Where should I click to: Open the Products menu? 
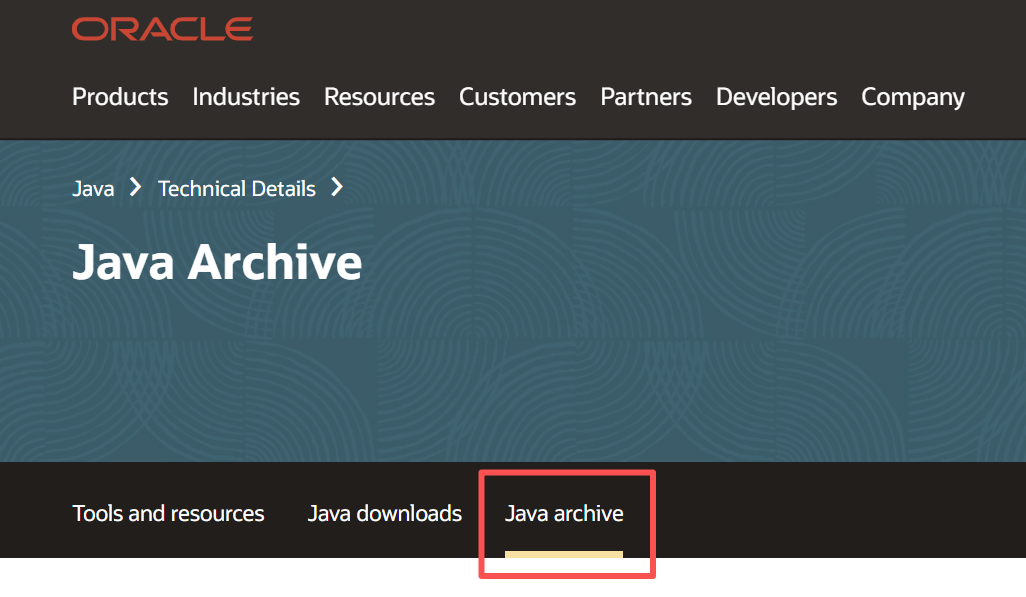pos(120,97)
